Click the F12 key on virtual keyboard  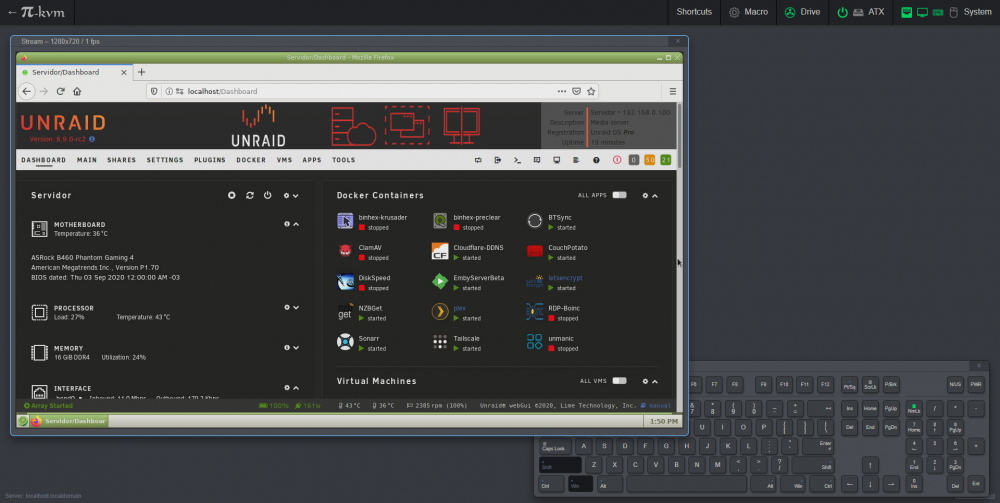(x=826, y=384)
